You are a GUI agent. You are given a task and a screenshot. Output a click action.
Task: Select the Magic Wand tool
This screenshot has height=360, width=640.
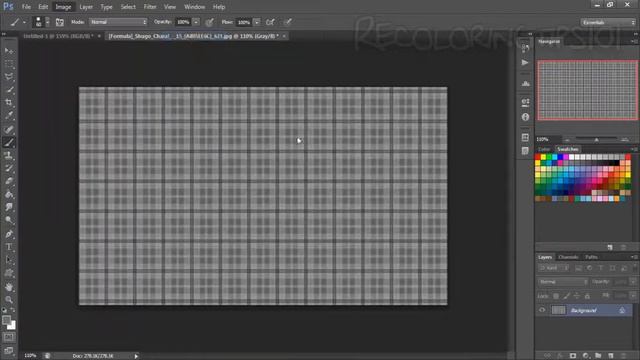pyautogui.click(x=9, y=90)
